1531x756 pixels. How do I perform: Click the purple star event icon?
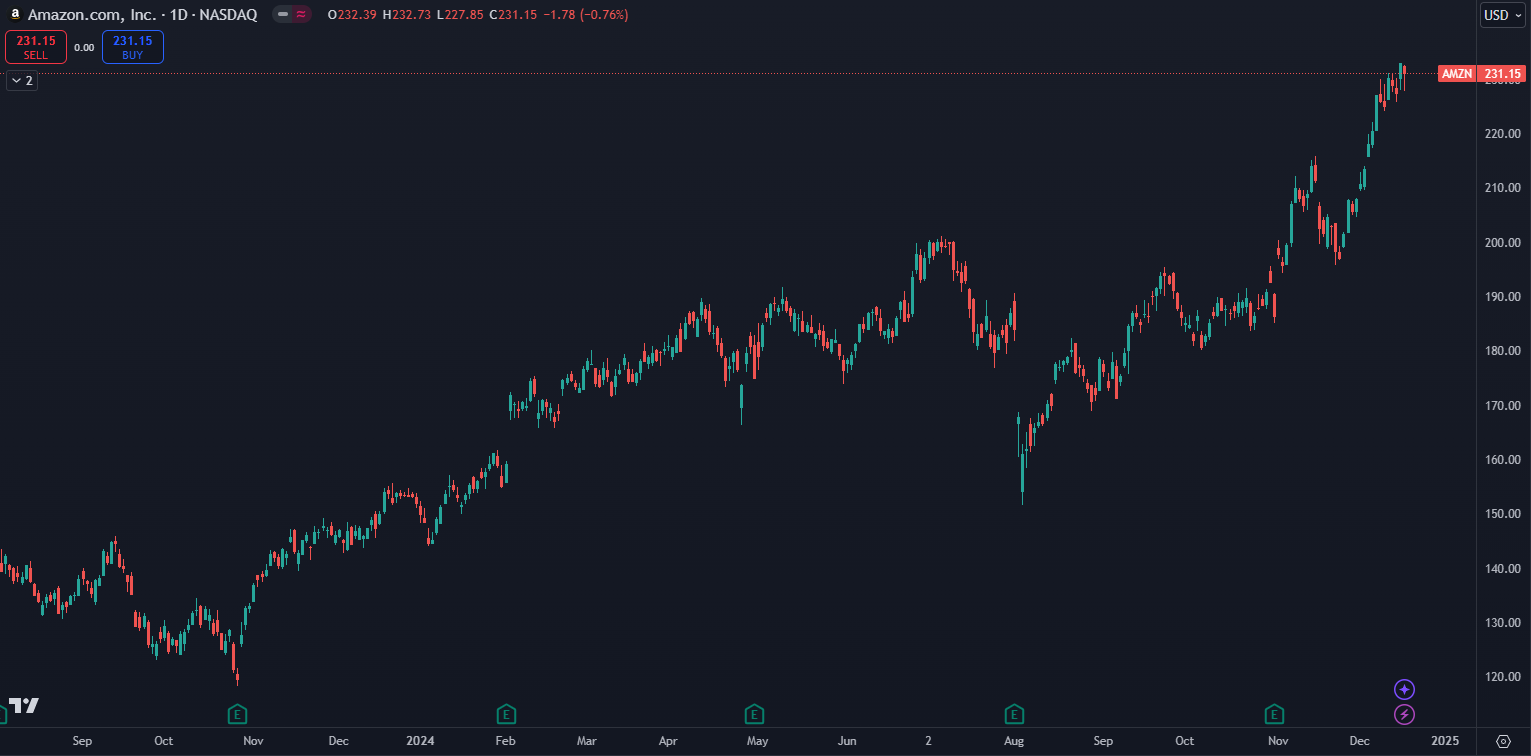pyautogui.click(x=1405, y=689)
